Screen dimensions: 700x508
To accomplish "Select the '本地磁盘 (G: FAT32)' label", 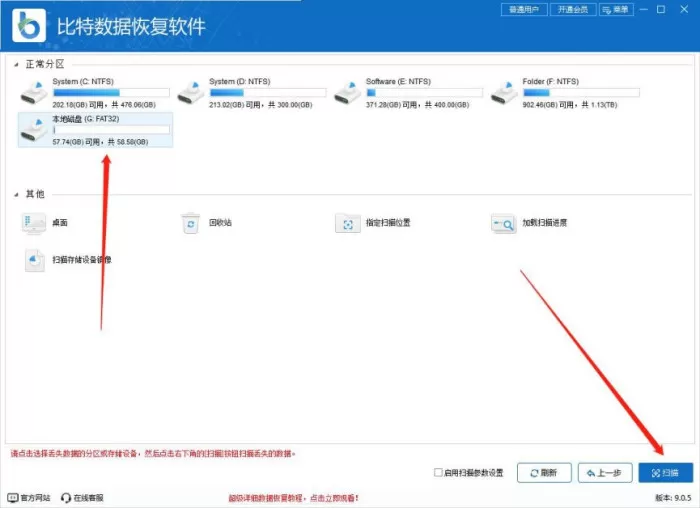I will click(x=86, y=119).
